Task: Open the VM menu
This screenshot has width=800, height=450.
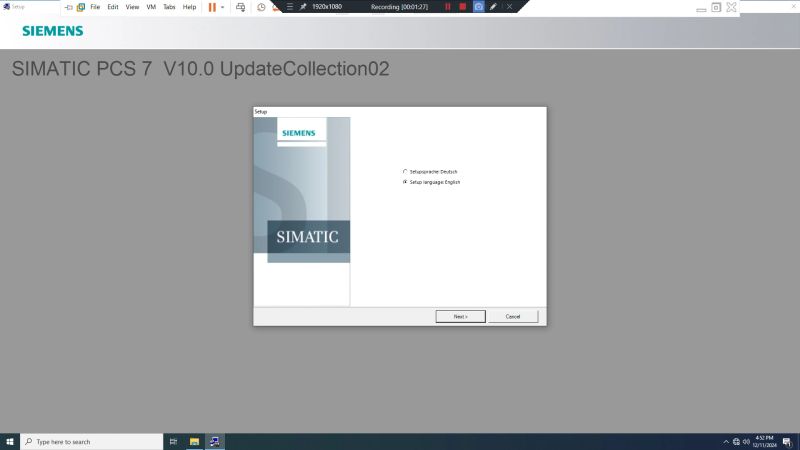Action: tap(151, 7)
